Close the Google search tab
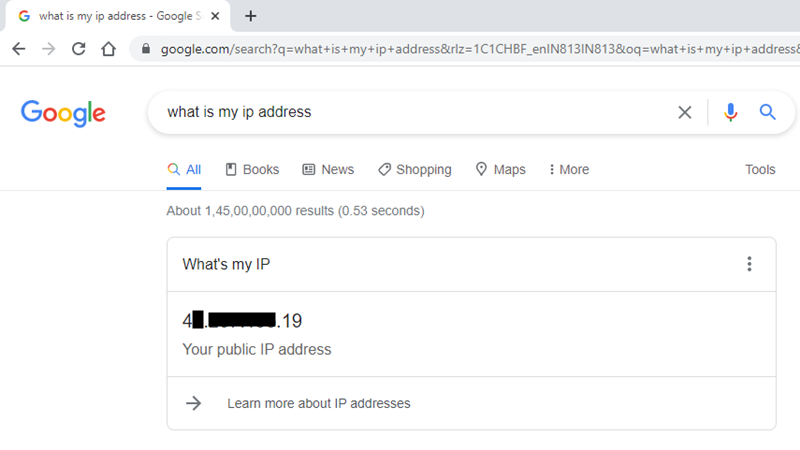 215,16
